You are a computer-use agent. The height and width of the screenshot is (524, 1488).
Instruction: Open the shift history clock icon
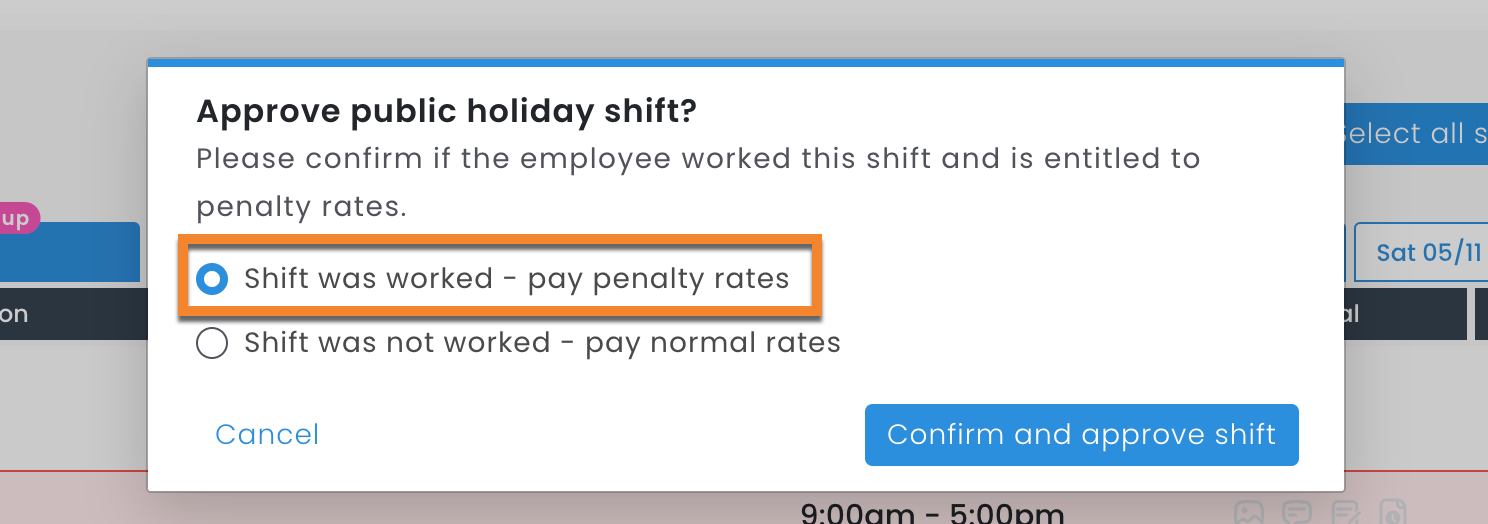(1395, 513)
